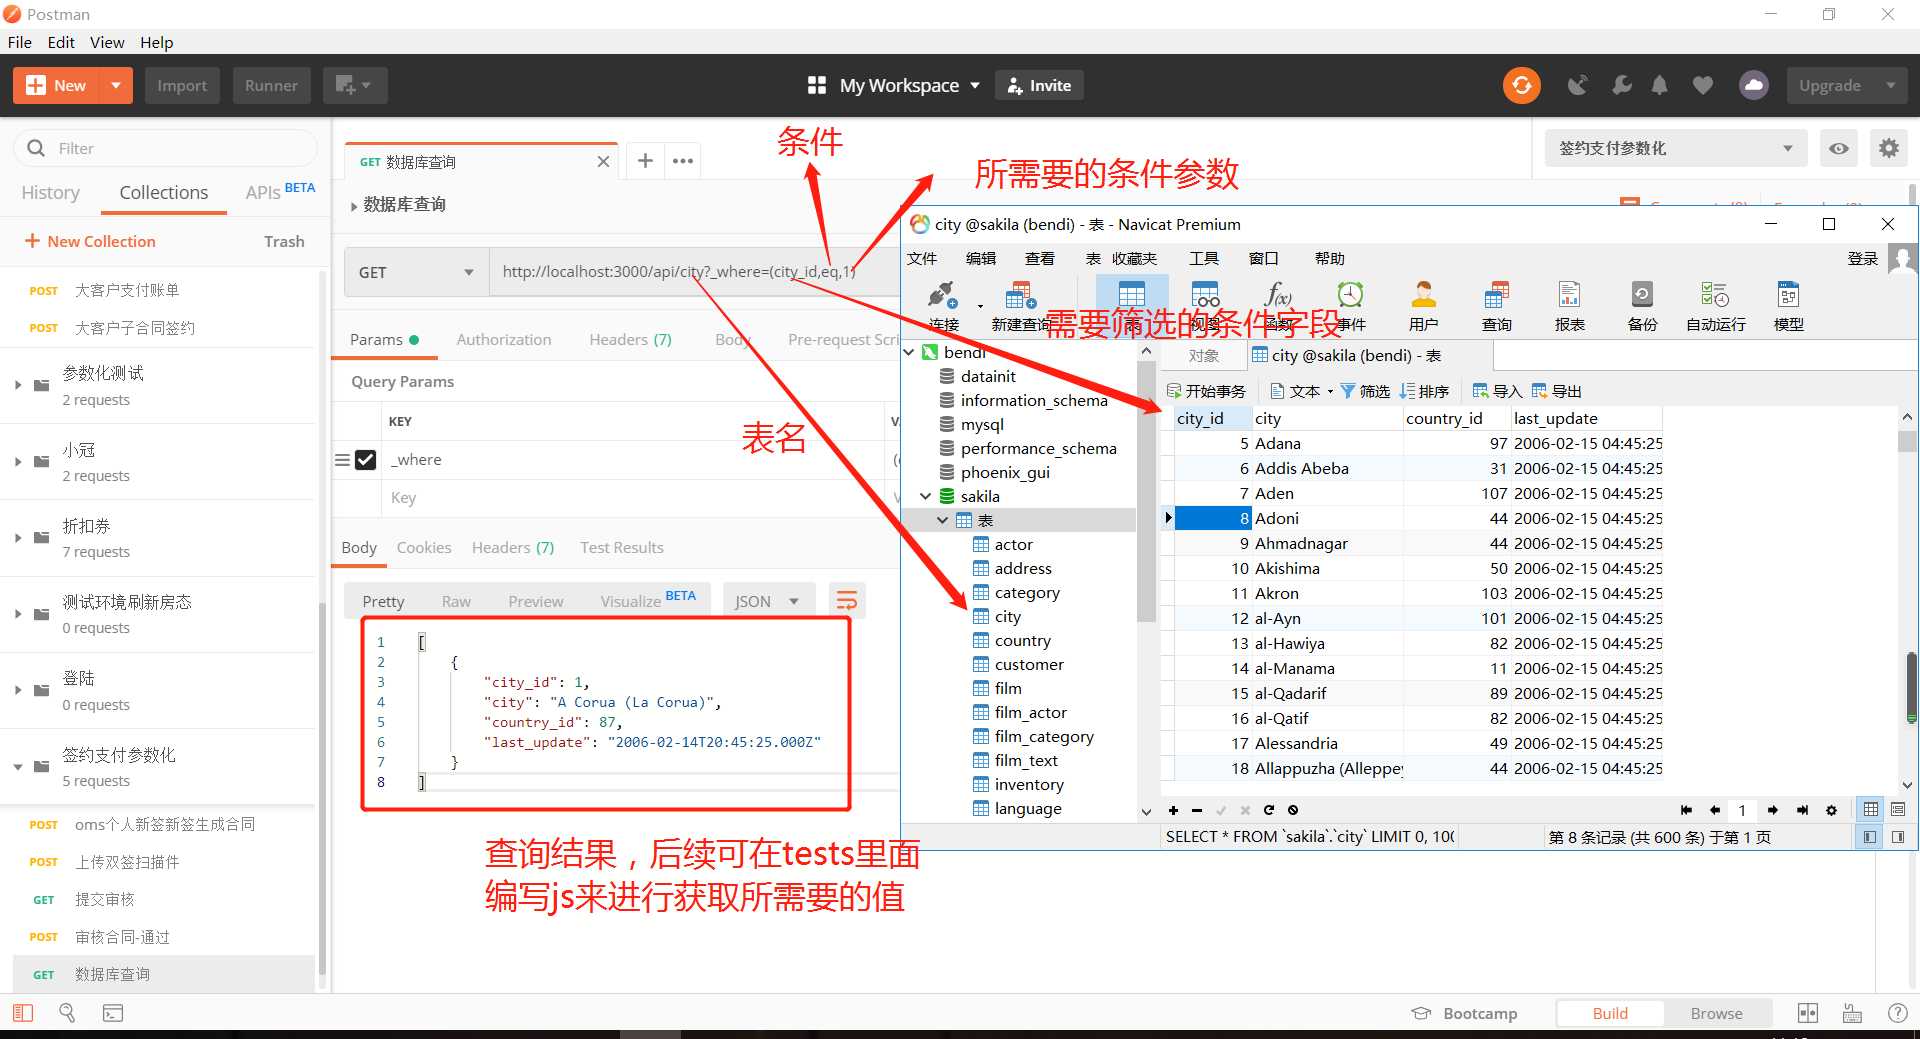Image resolution: width=1920 pixels, height=1039 pixels.
Task: Open the Upgrade dropdown
Action: [x=1890, y=86]
